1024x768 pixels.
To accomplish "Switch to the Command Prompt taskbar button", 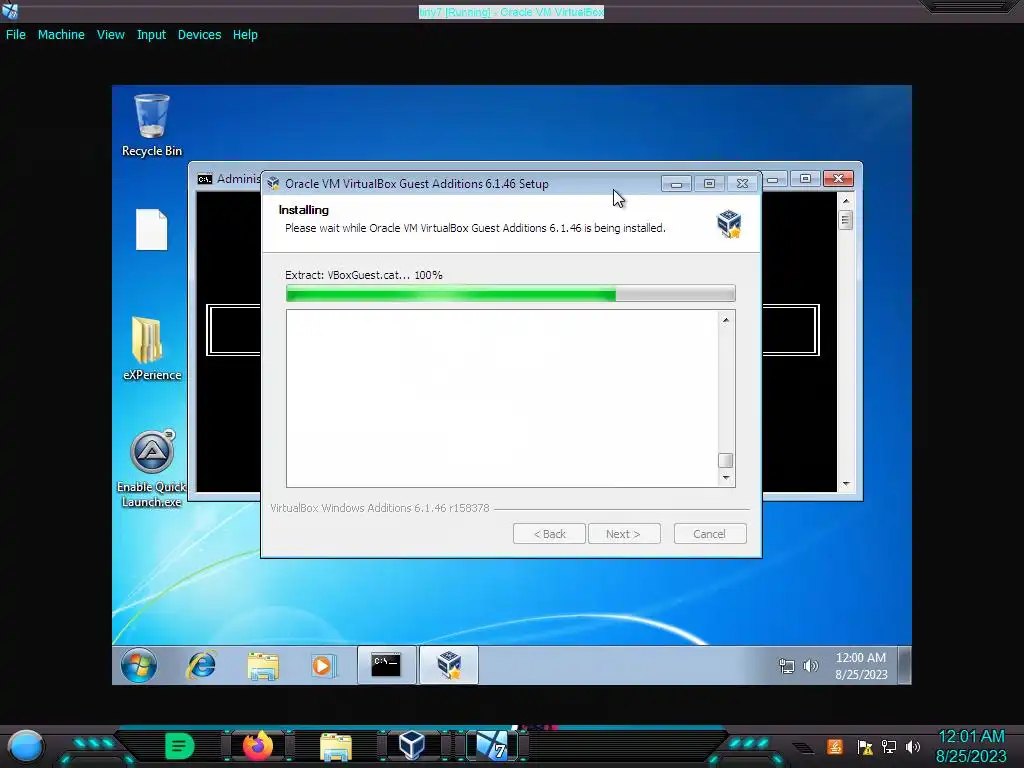I will click(386, 665).
